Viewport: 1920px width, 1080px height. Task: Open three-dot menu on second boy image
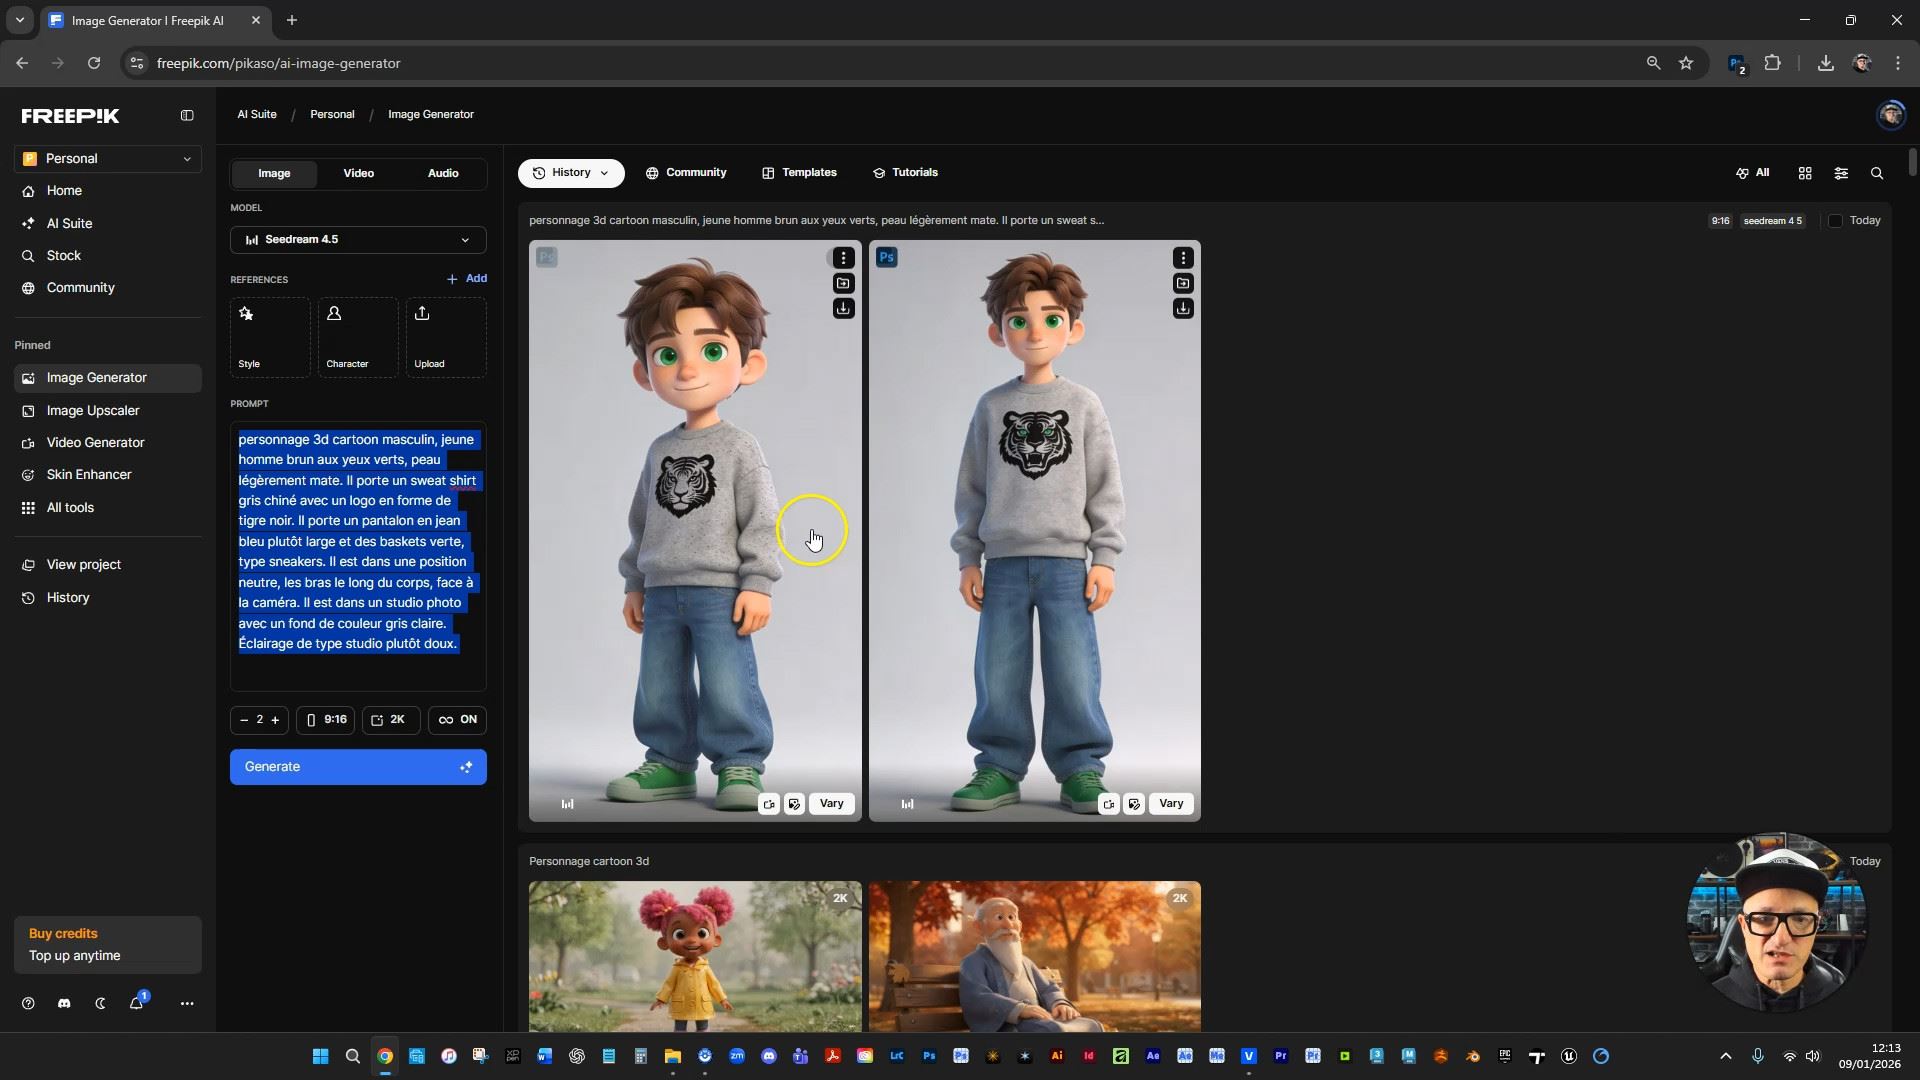[1183, 258]
